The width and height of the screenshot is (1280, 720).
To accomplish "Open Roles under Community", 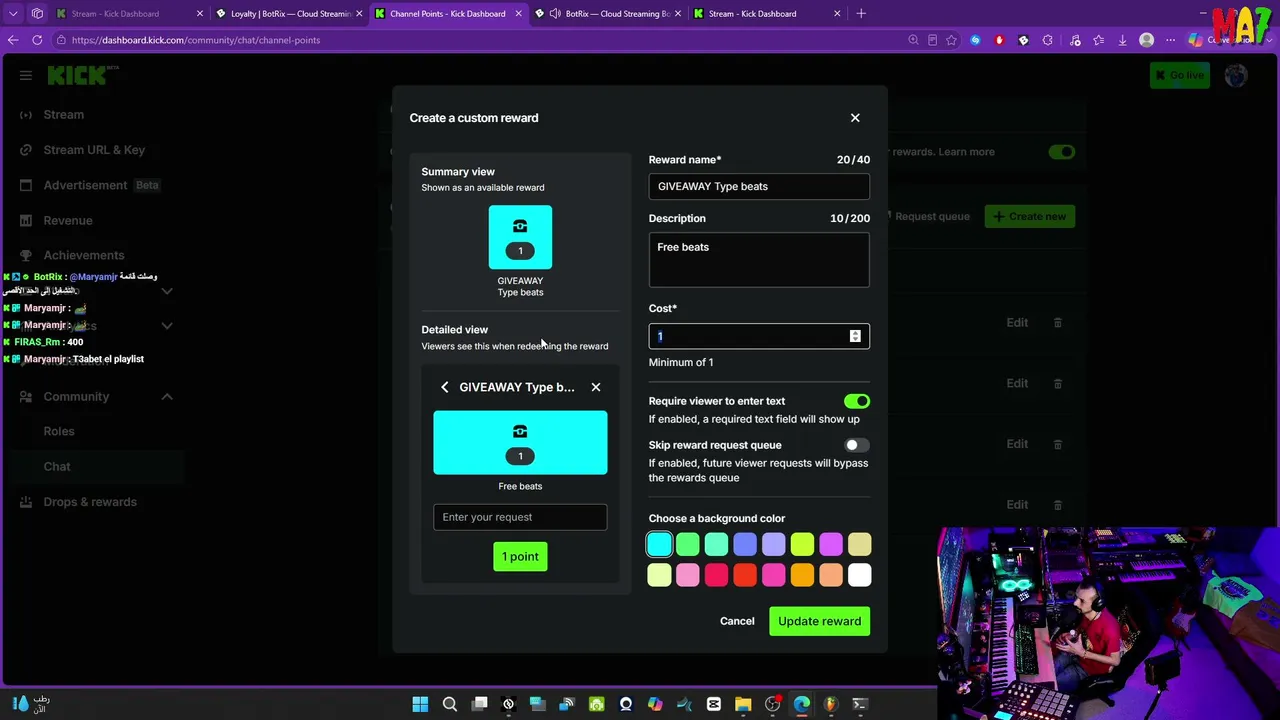I will click(59, 431).
